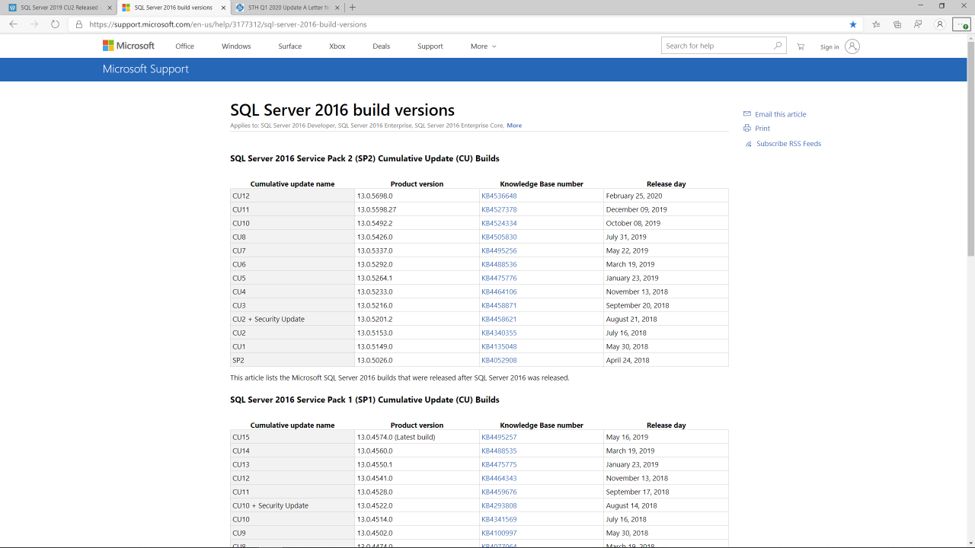975x548 pixels.
Task: Click the search magnifier icon
Action: click(777, 45)
